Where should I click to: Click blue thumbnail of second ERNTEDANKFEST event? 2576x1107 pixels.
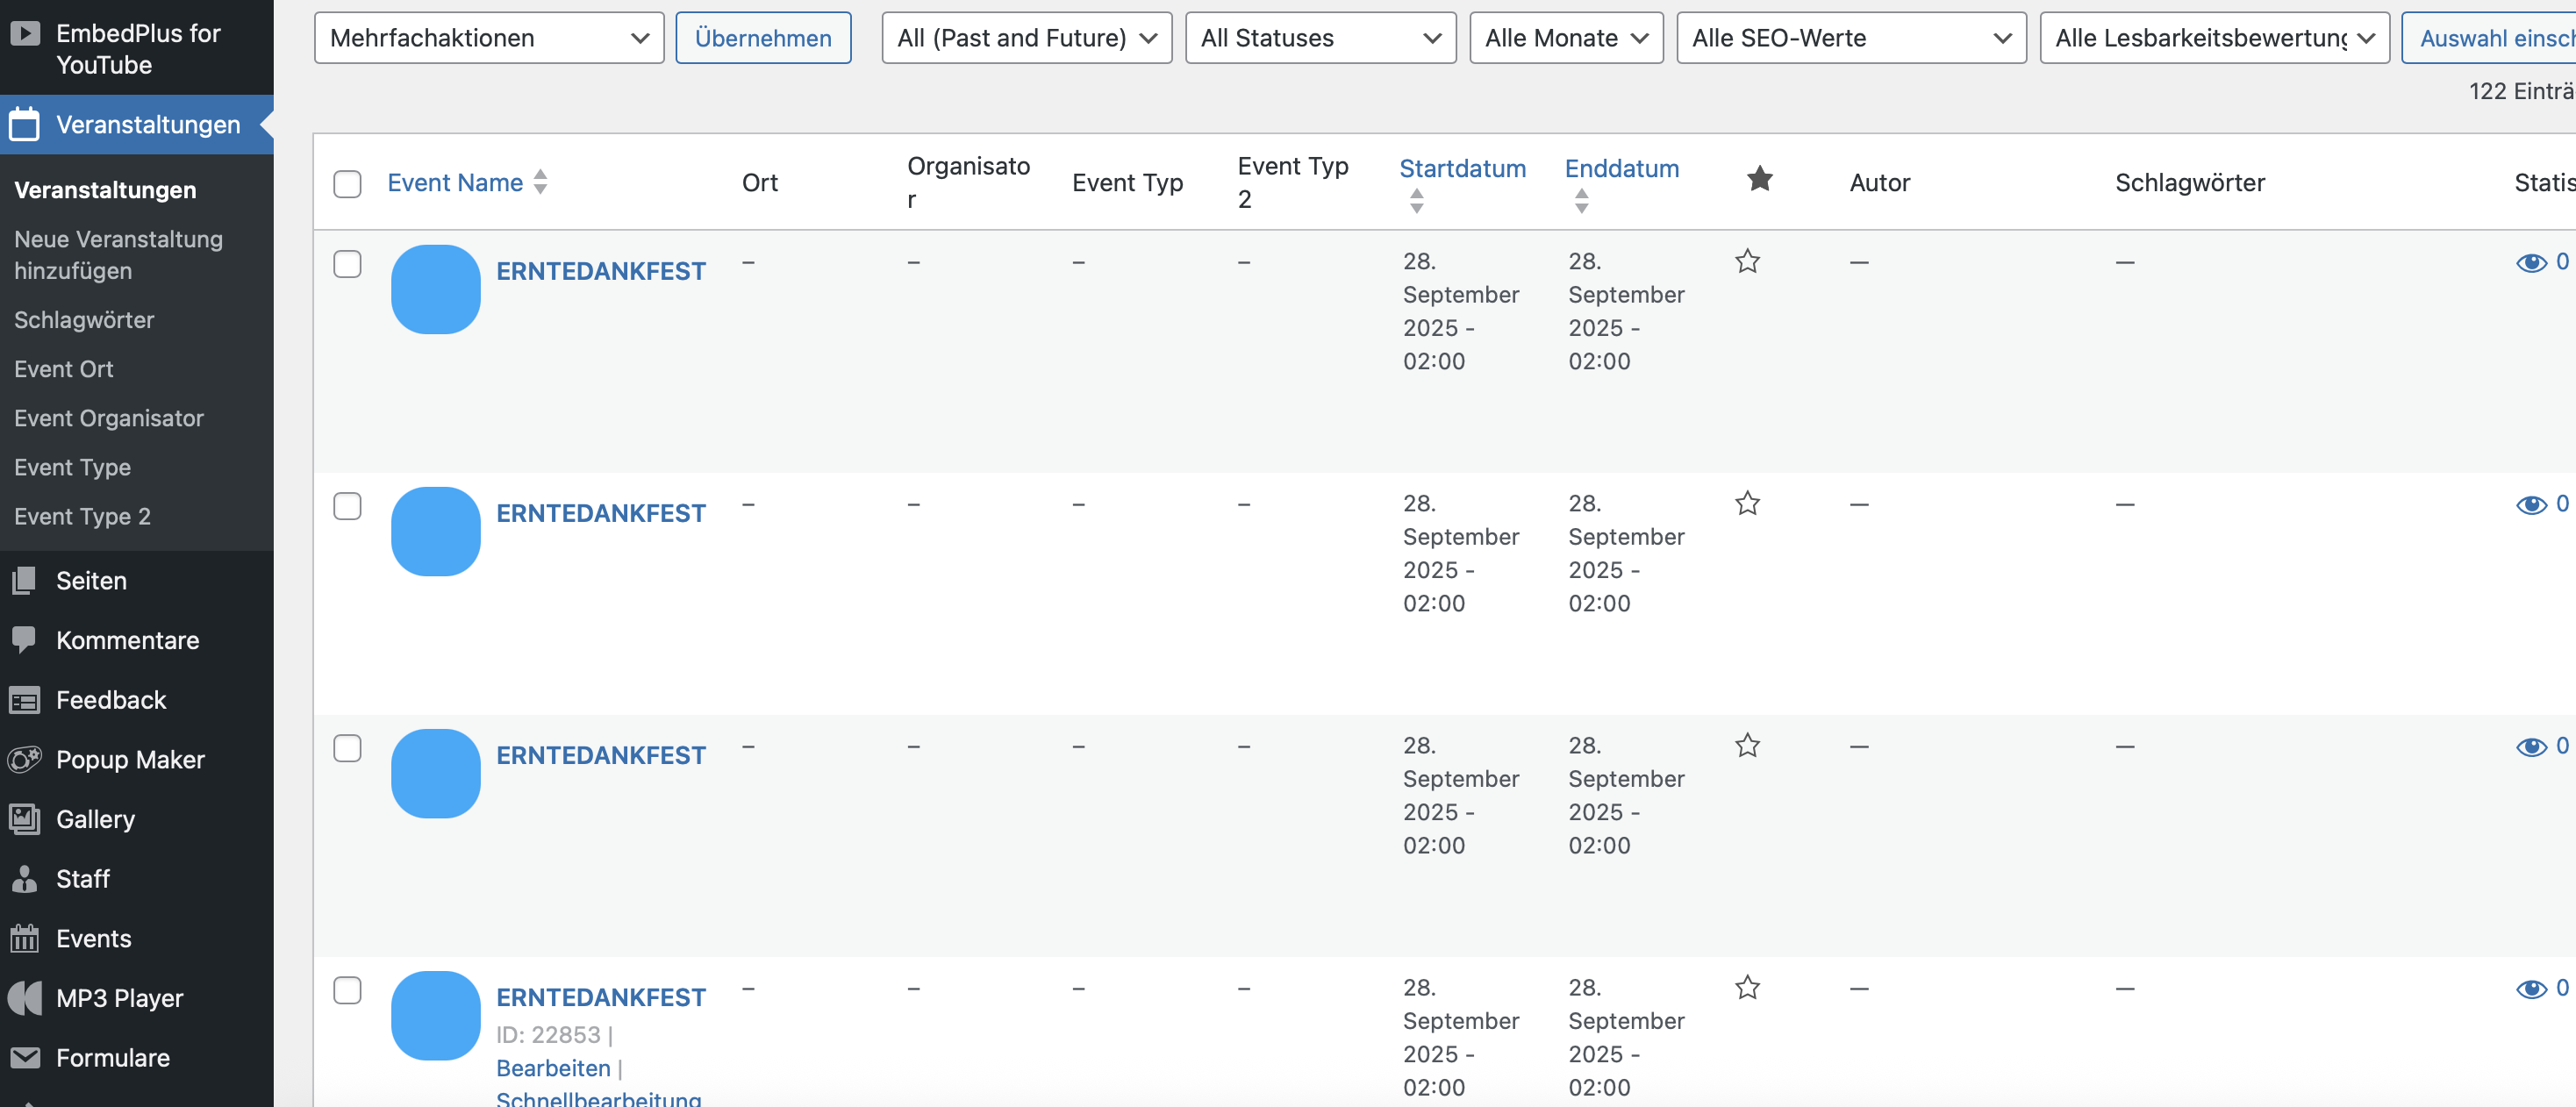click(x=436, y=531)
